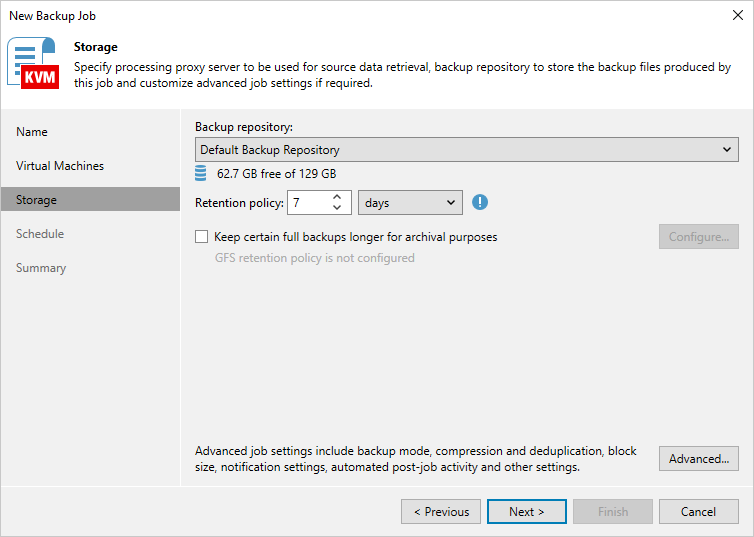Click the Next button

coord(526,512)
